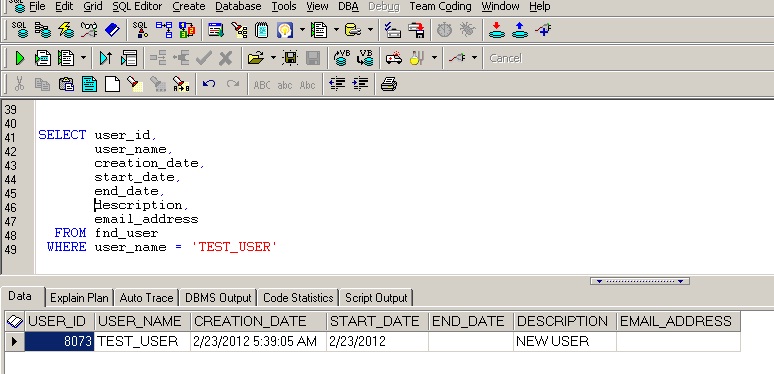Click the NEW USER description cell
This screenshot has height=374, width=774.
[x=565, y=341]
